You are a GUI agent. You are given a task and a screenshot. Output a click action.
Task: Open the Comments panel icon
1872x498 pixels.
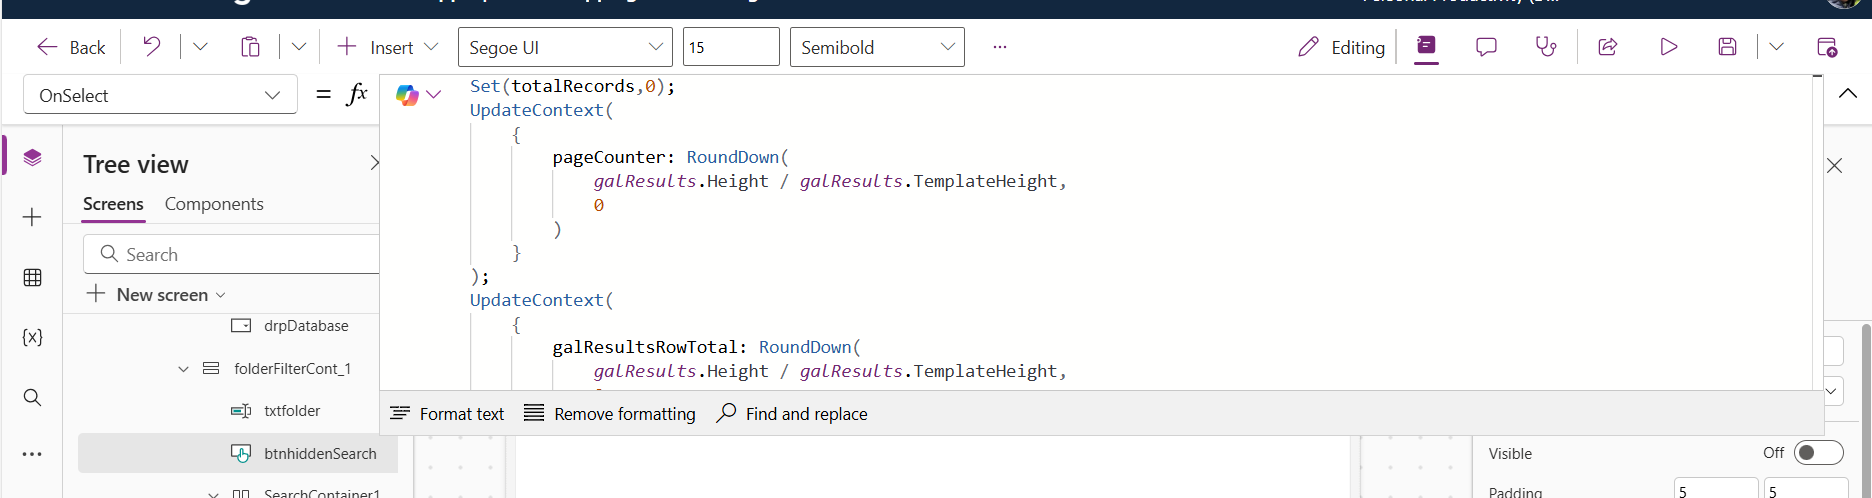1486,47
